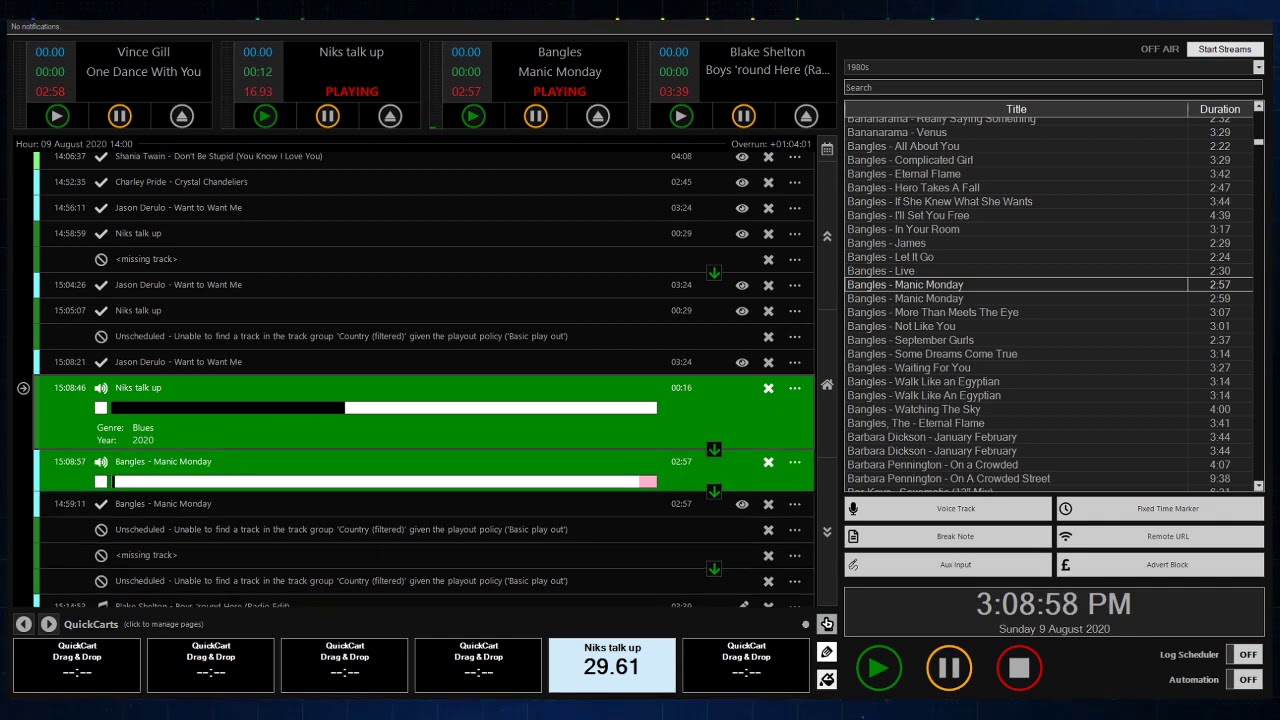Open more options for Jason Derulo 14:56:11
Screen dimensions: 1280x720
pyautogui.click(x=795, y=208)
